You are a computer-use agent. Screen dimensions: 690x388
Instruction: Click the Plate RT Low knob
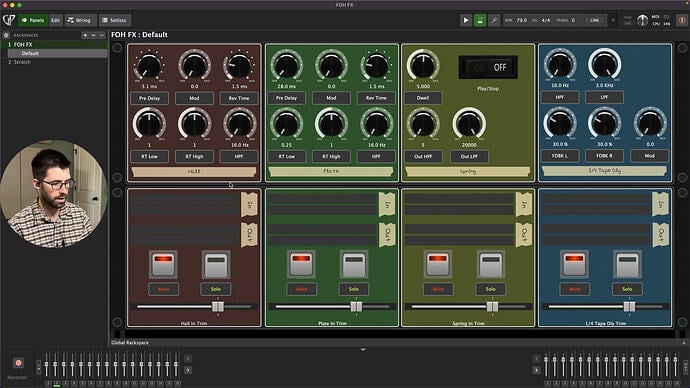(286, 124)
